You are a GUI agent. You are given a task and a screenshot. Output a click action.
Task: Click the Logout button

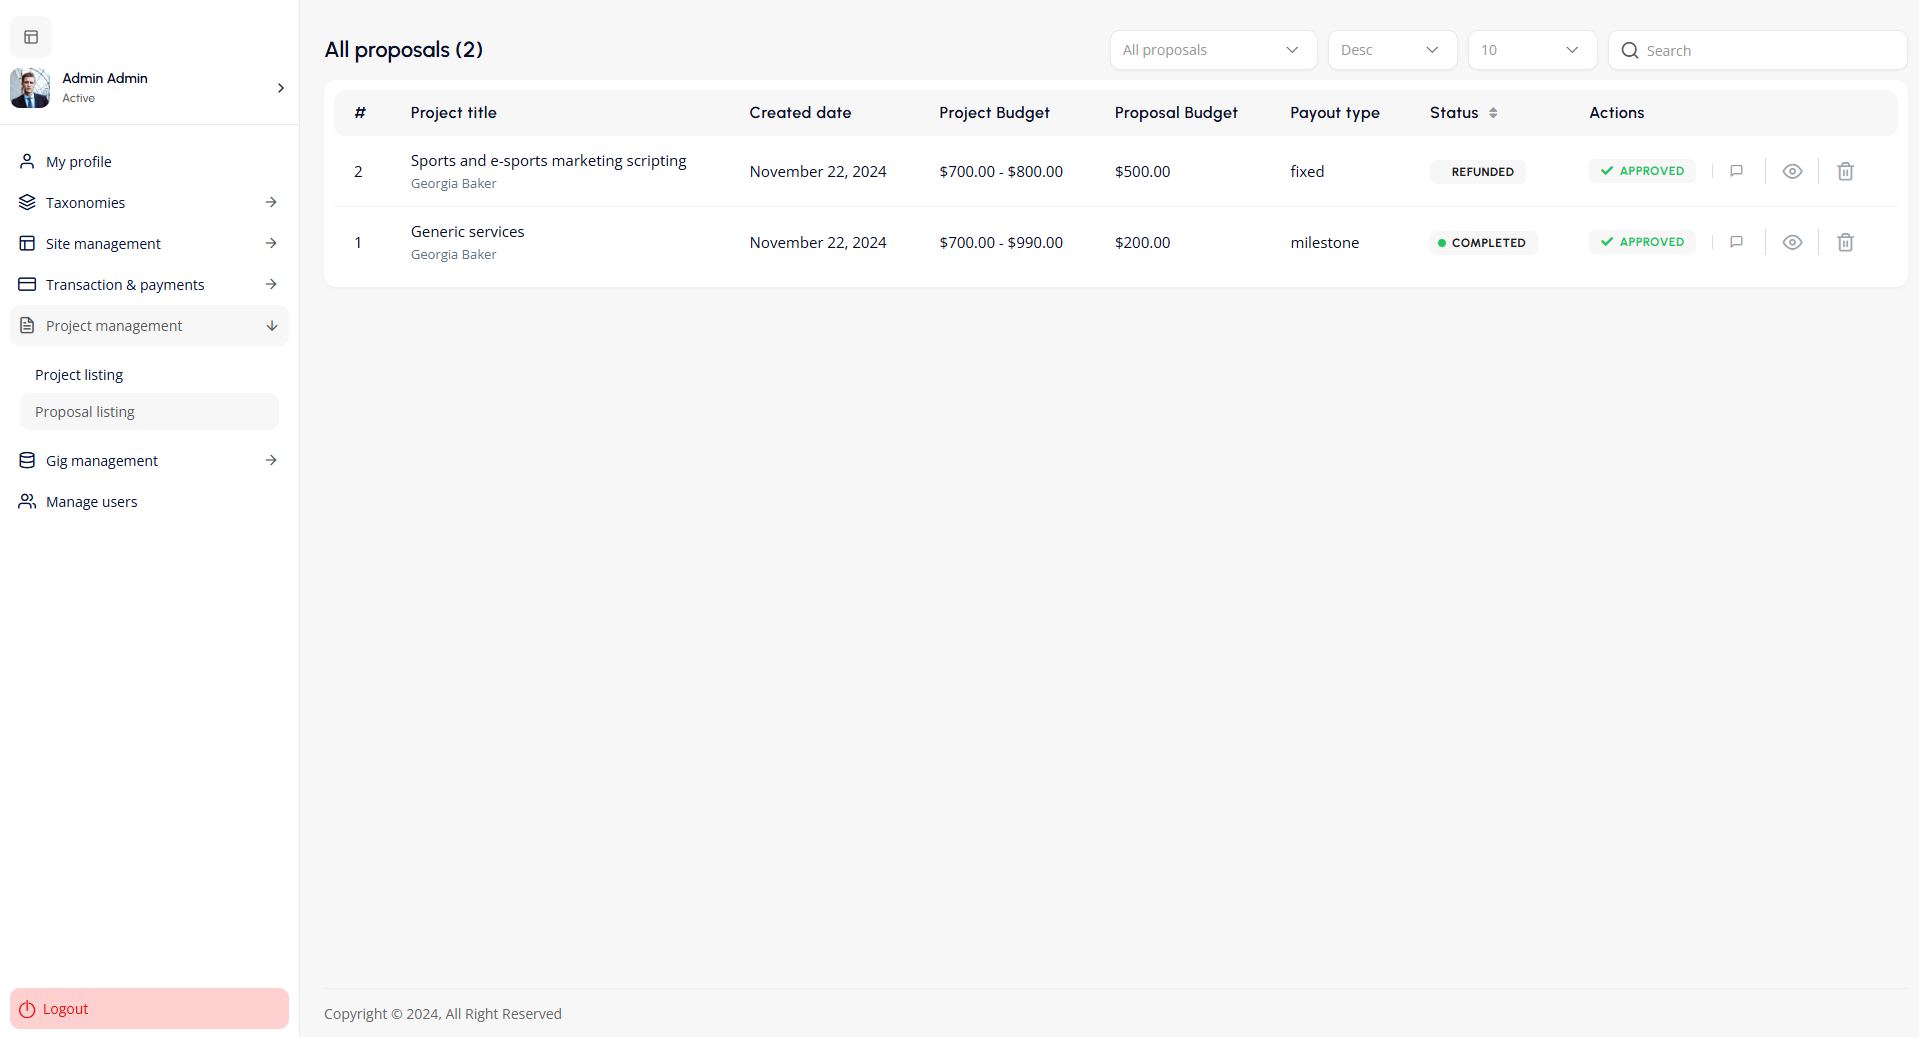click(x=149, y=1009)
